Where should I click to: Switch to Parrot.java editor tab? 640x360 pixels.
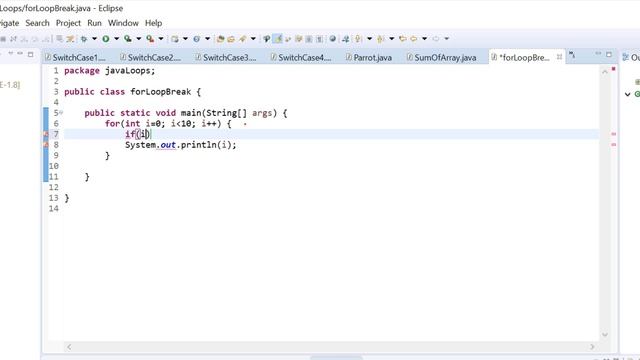point(369,58)
